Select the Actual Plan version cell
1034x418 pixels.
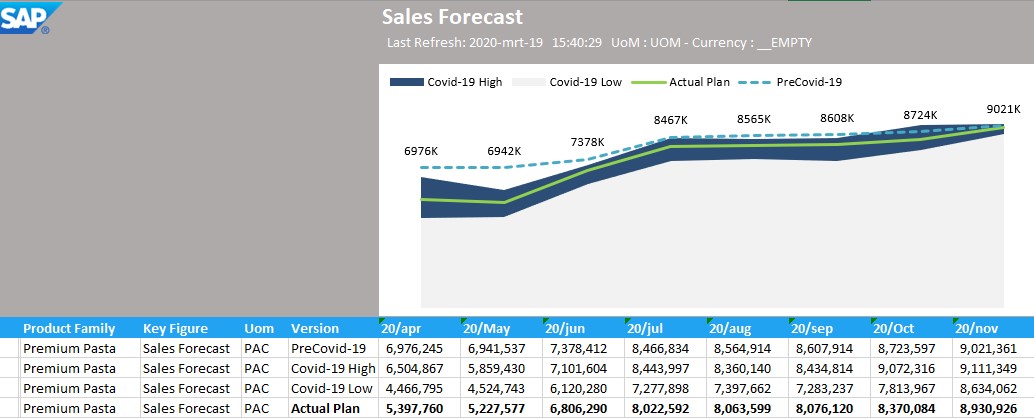click(x=333, y=408)
